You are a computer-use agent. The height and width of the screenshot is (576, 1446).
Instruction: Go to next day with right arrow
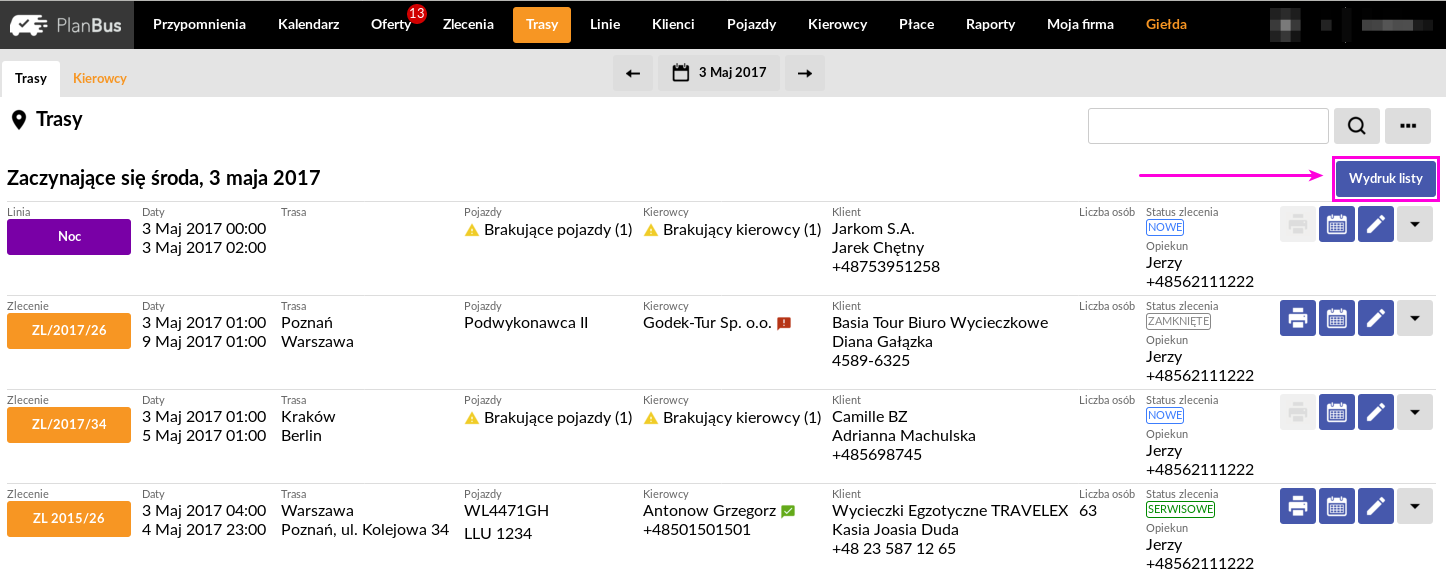[x=805, y=73]
